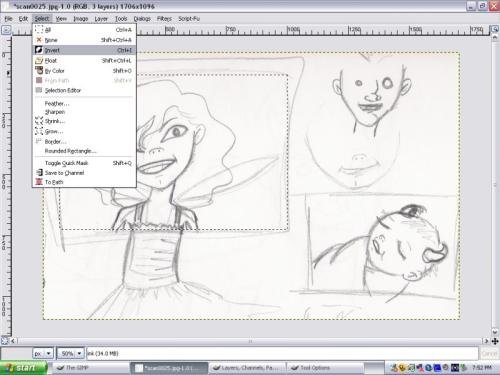Click the image menu button at ruler corner
The height and width of the screenshot is (375, 500).
(6, 30)
